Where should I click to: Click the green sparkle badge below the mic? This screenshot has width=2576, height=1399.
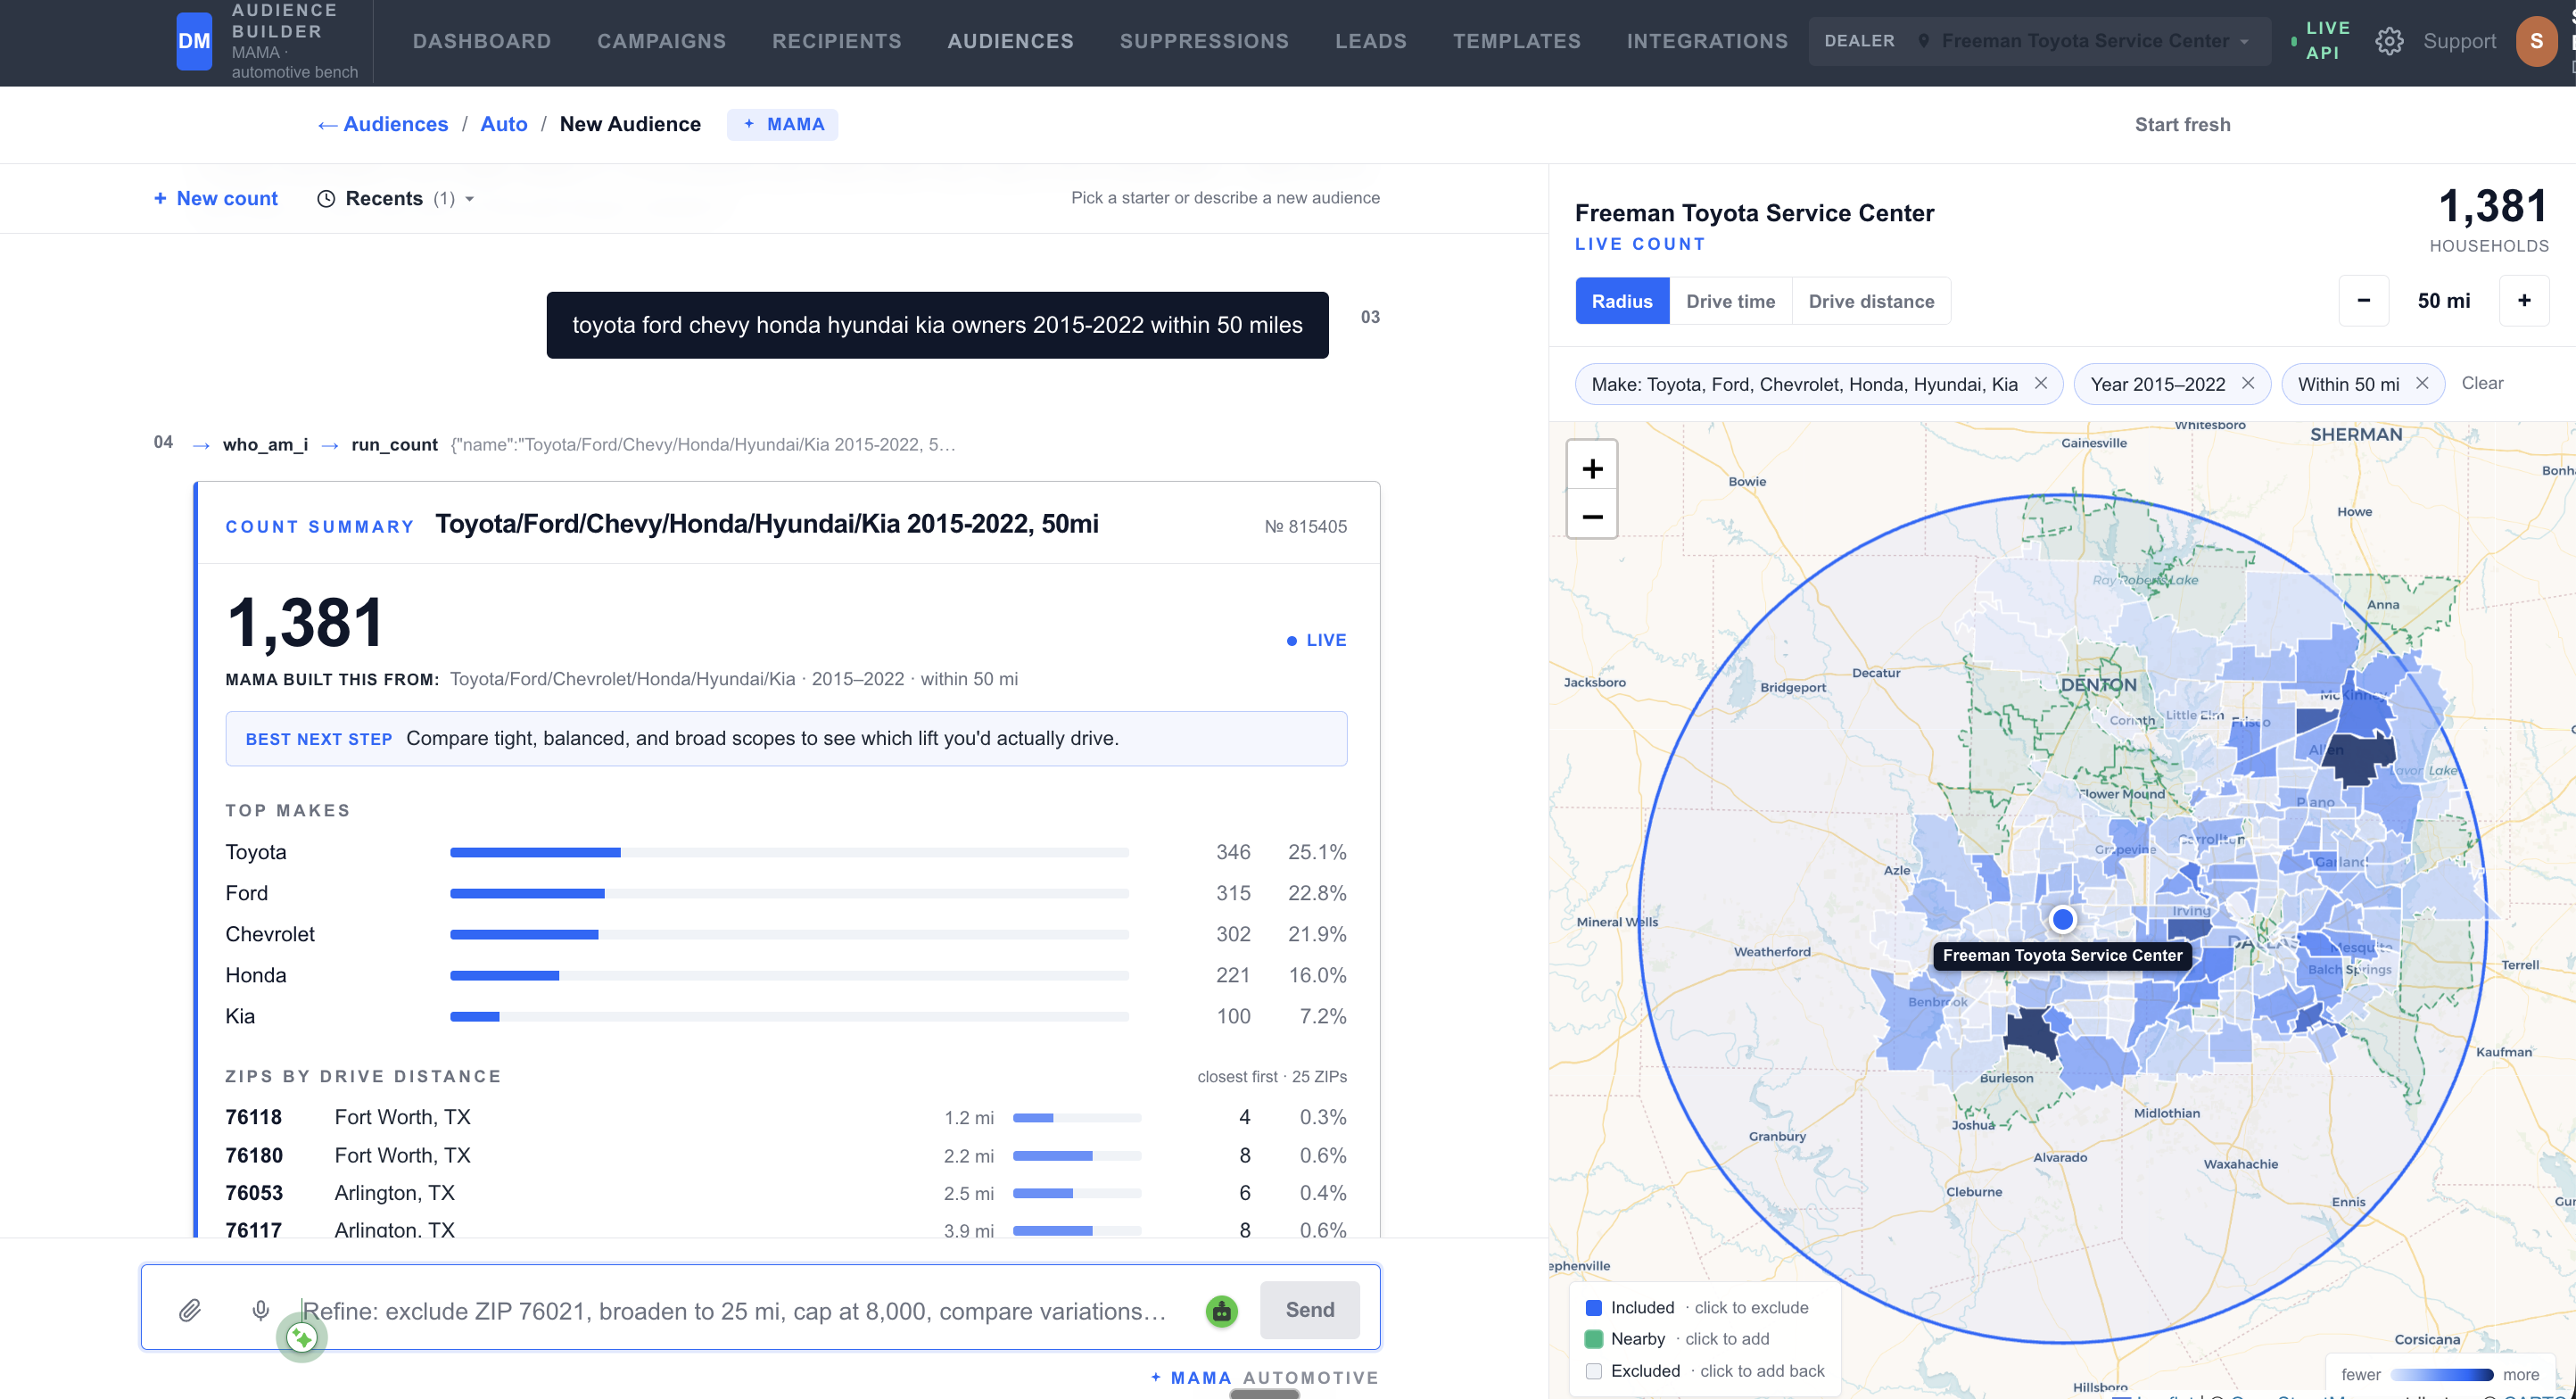coord(301,1337)
